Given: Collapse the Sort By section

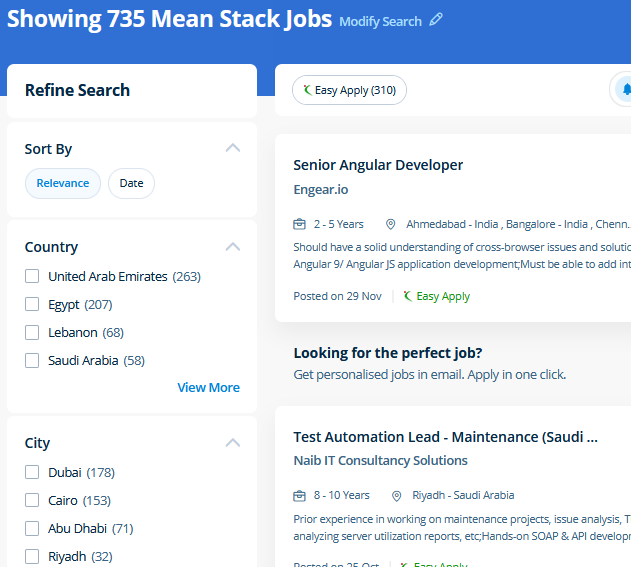Looking at the screenshot, I should point(233,148).
